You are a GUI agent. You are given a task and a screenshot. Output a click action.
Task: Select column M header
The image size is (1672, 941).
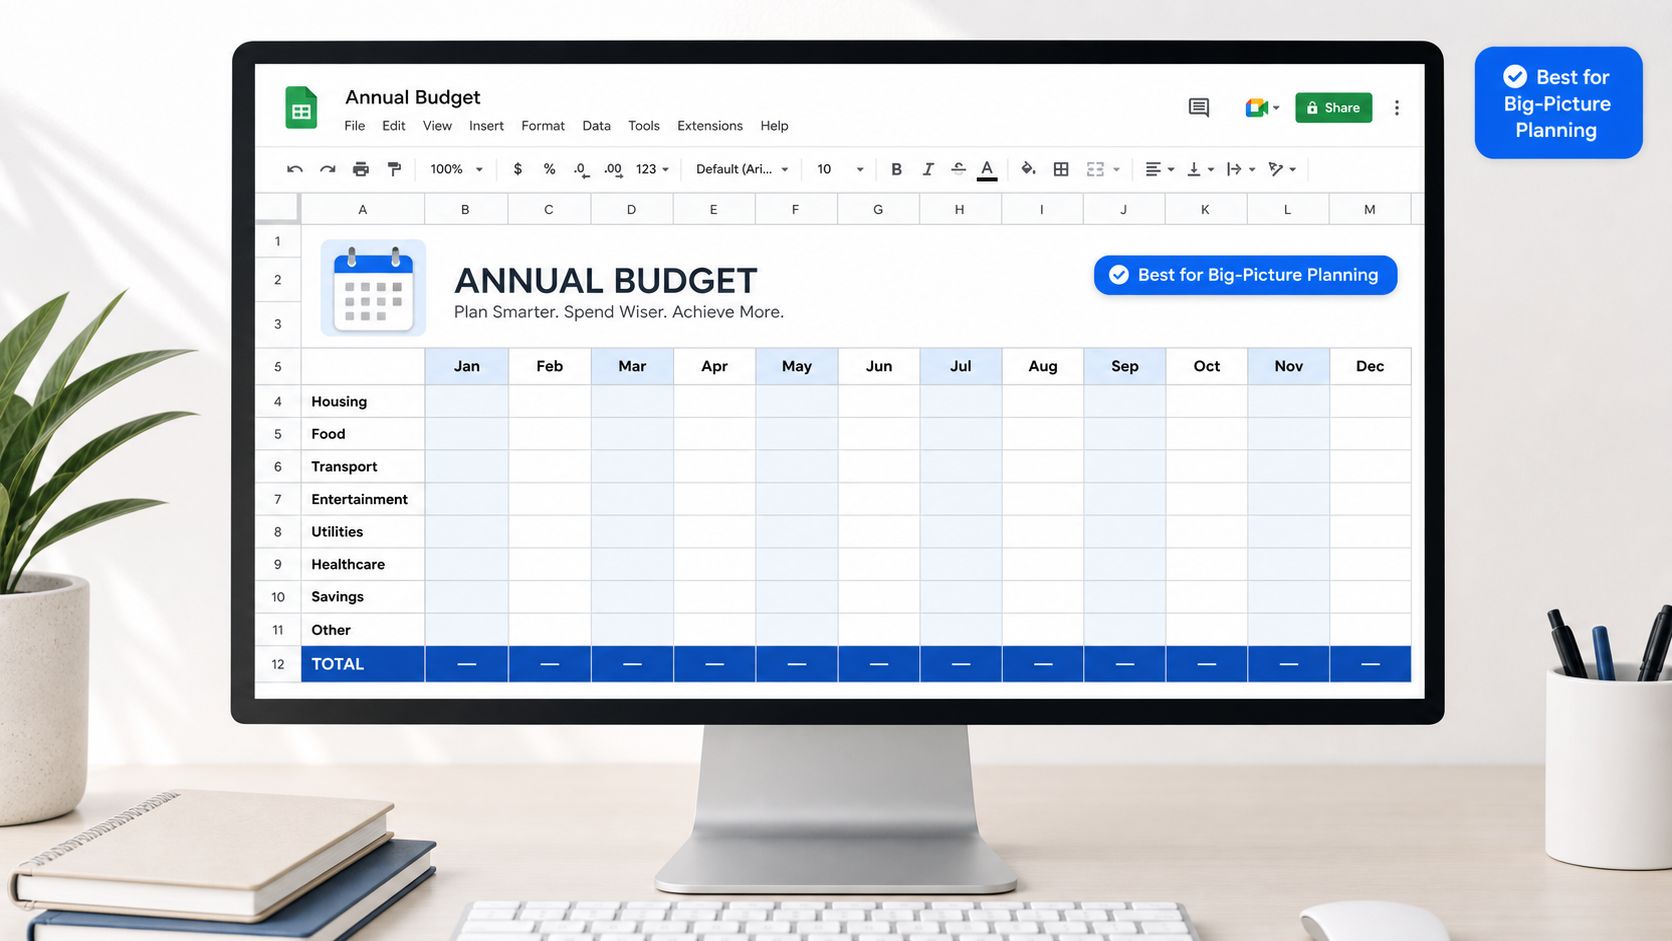1370,209
